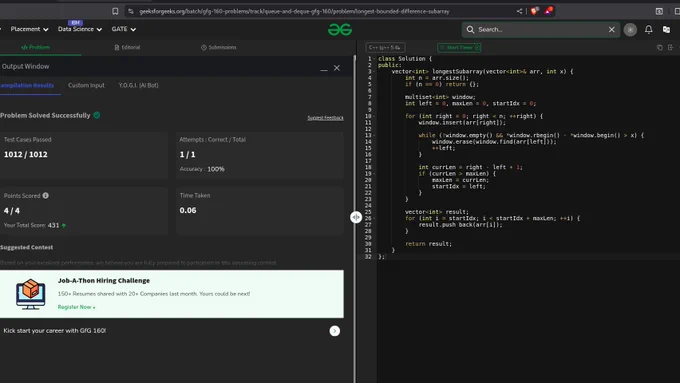680x383 pixels.
Task: Click the panel splitter handle
Action: [356, 217]
